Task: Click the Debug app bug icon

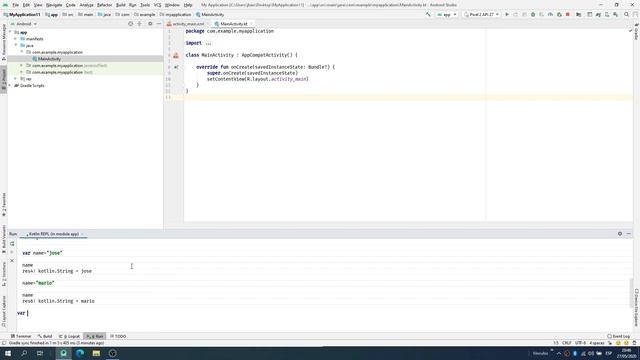Action: (x=533, y=14)
